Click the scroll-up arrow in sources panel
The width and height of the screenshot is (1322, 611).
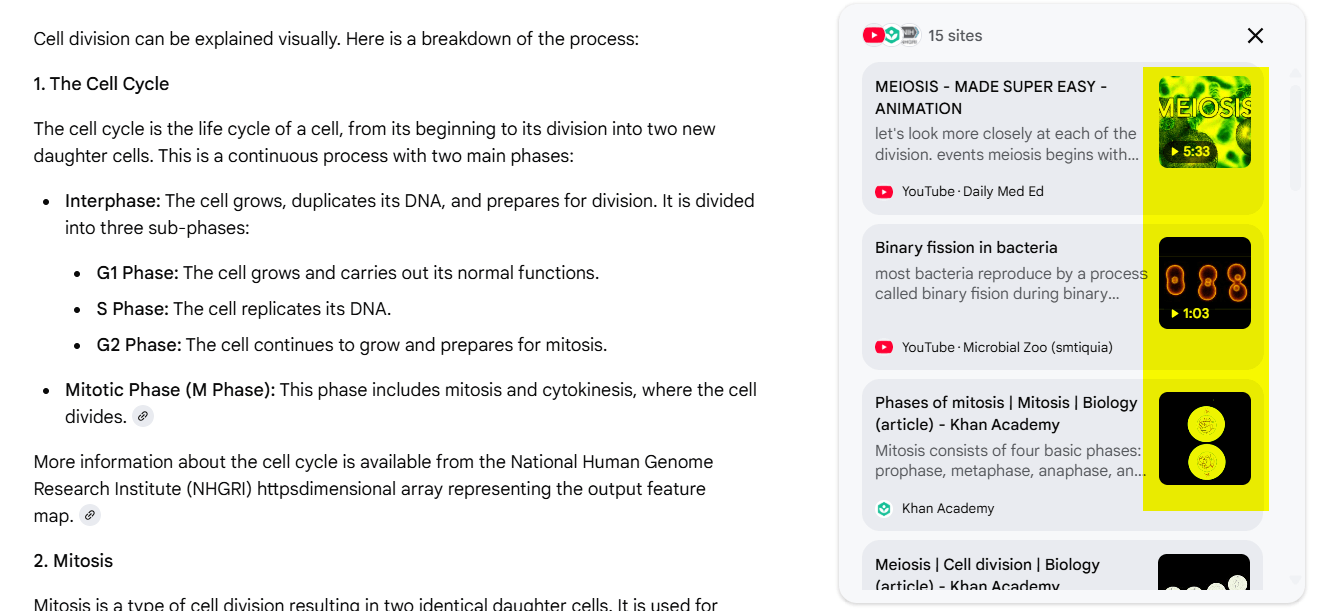[1296, 73]
